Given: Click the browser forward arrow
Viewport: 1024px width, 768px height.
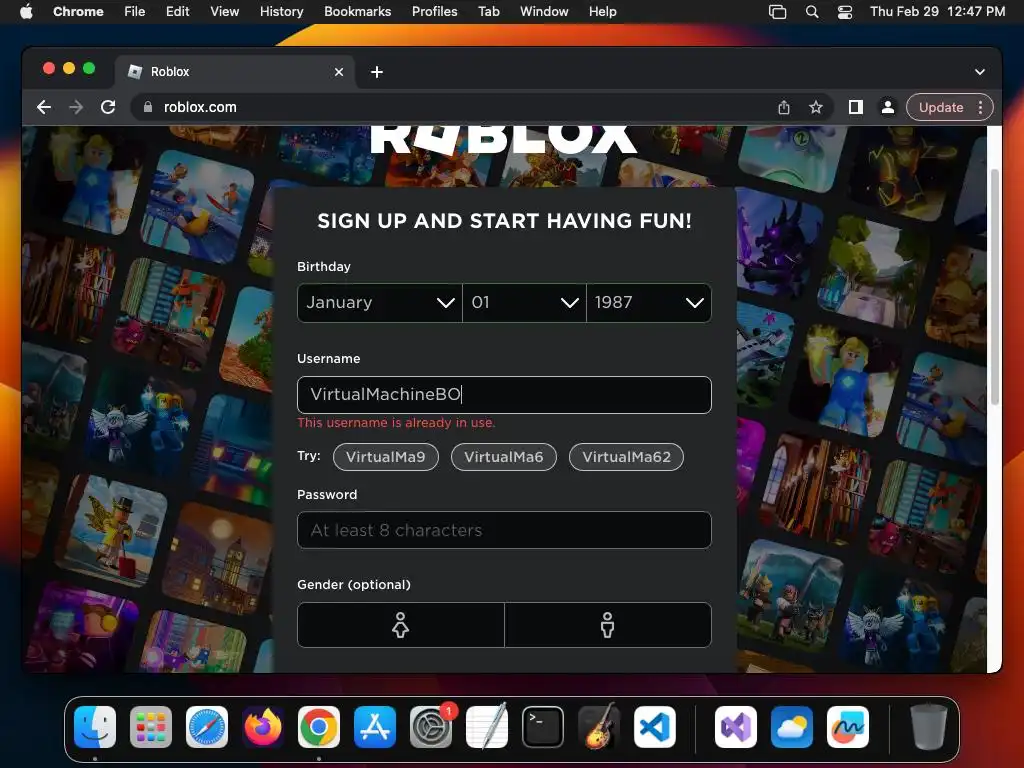Looking at the screenshot, I should click(76, 107).
